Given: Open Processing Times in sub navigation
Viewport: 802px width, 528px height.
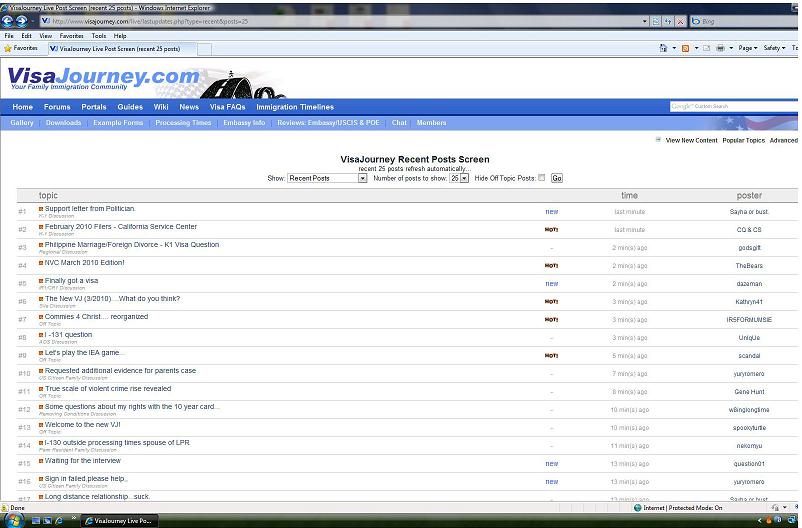Looking at the screenshot, I should click(x=183, y=123).
